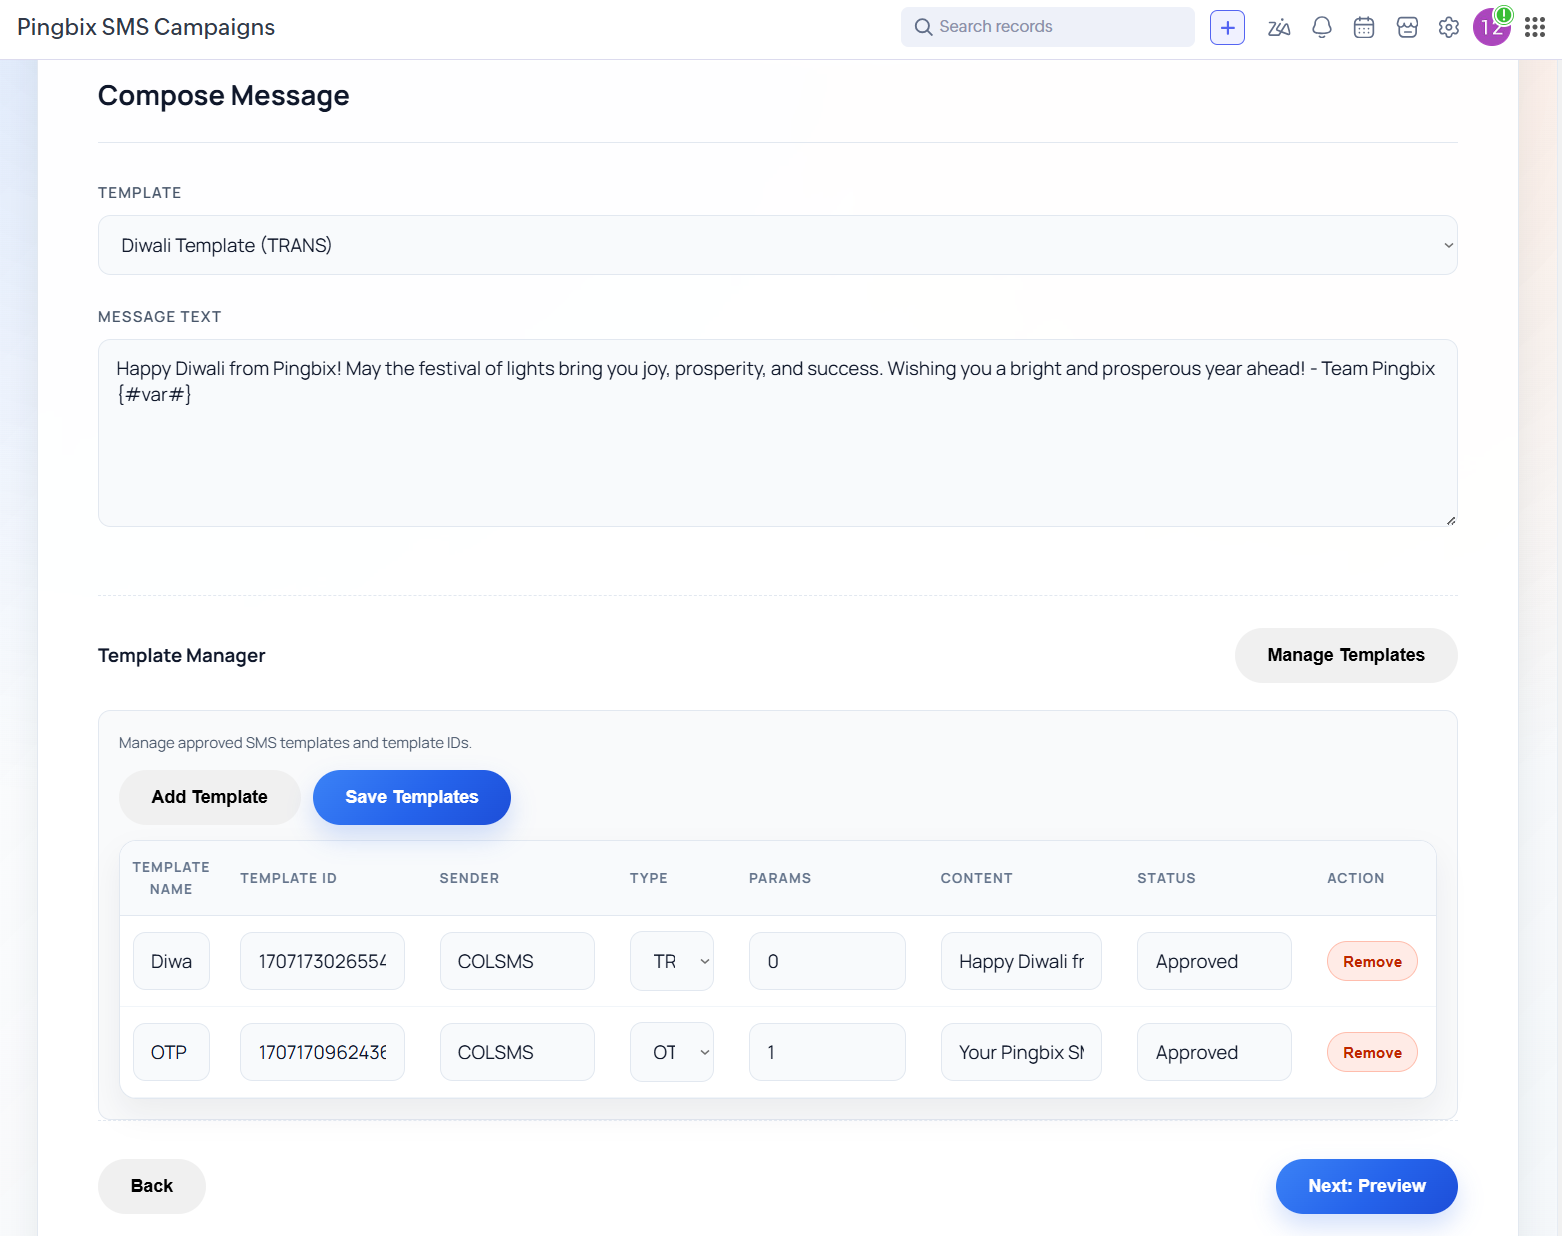
Task: Click the profile avatar showing 12
Action: pos(1491,27)
